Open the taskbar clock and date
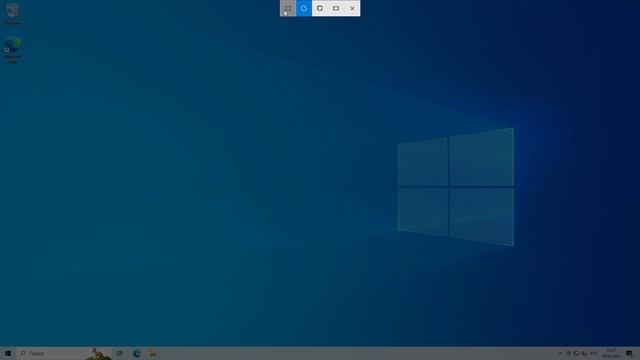This screenshot has height=360, width=640. [611, 353]
